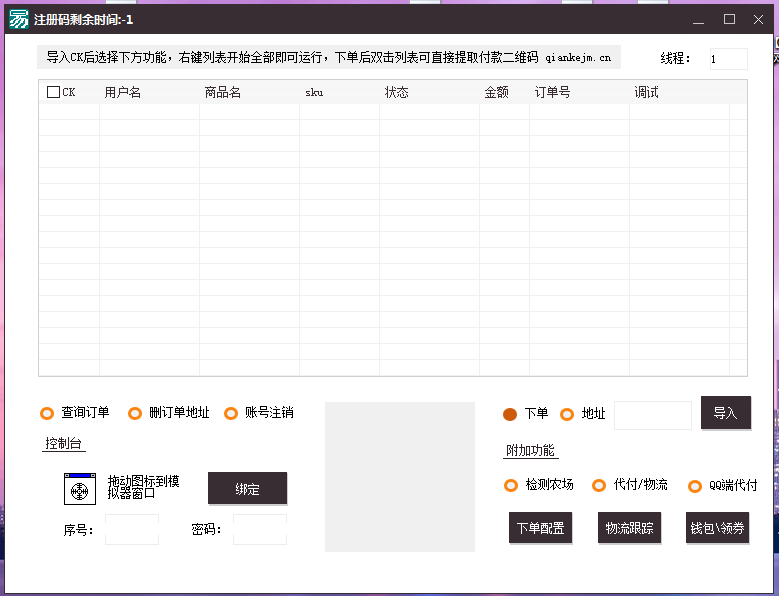779x596 pixels.
Task: Click the crosshair window-finder icon
Action: click(x=80, y=489)
